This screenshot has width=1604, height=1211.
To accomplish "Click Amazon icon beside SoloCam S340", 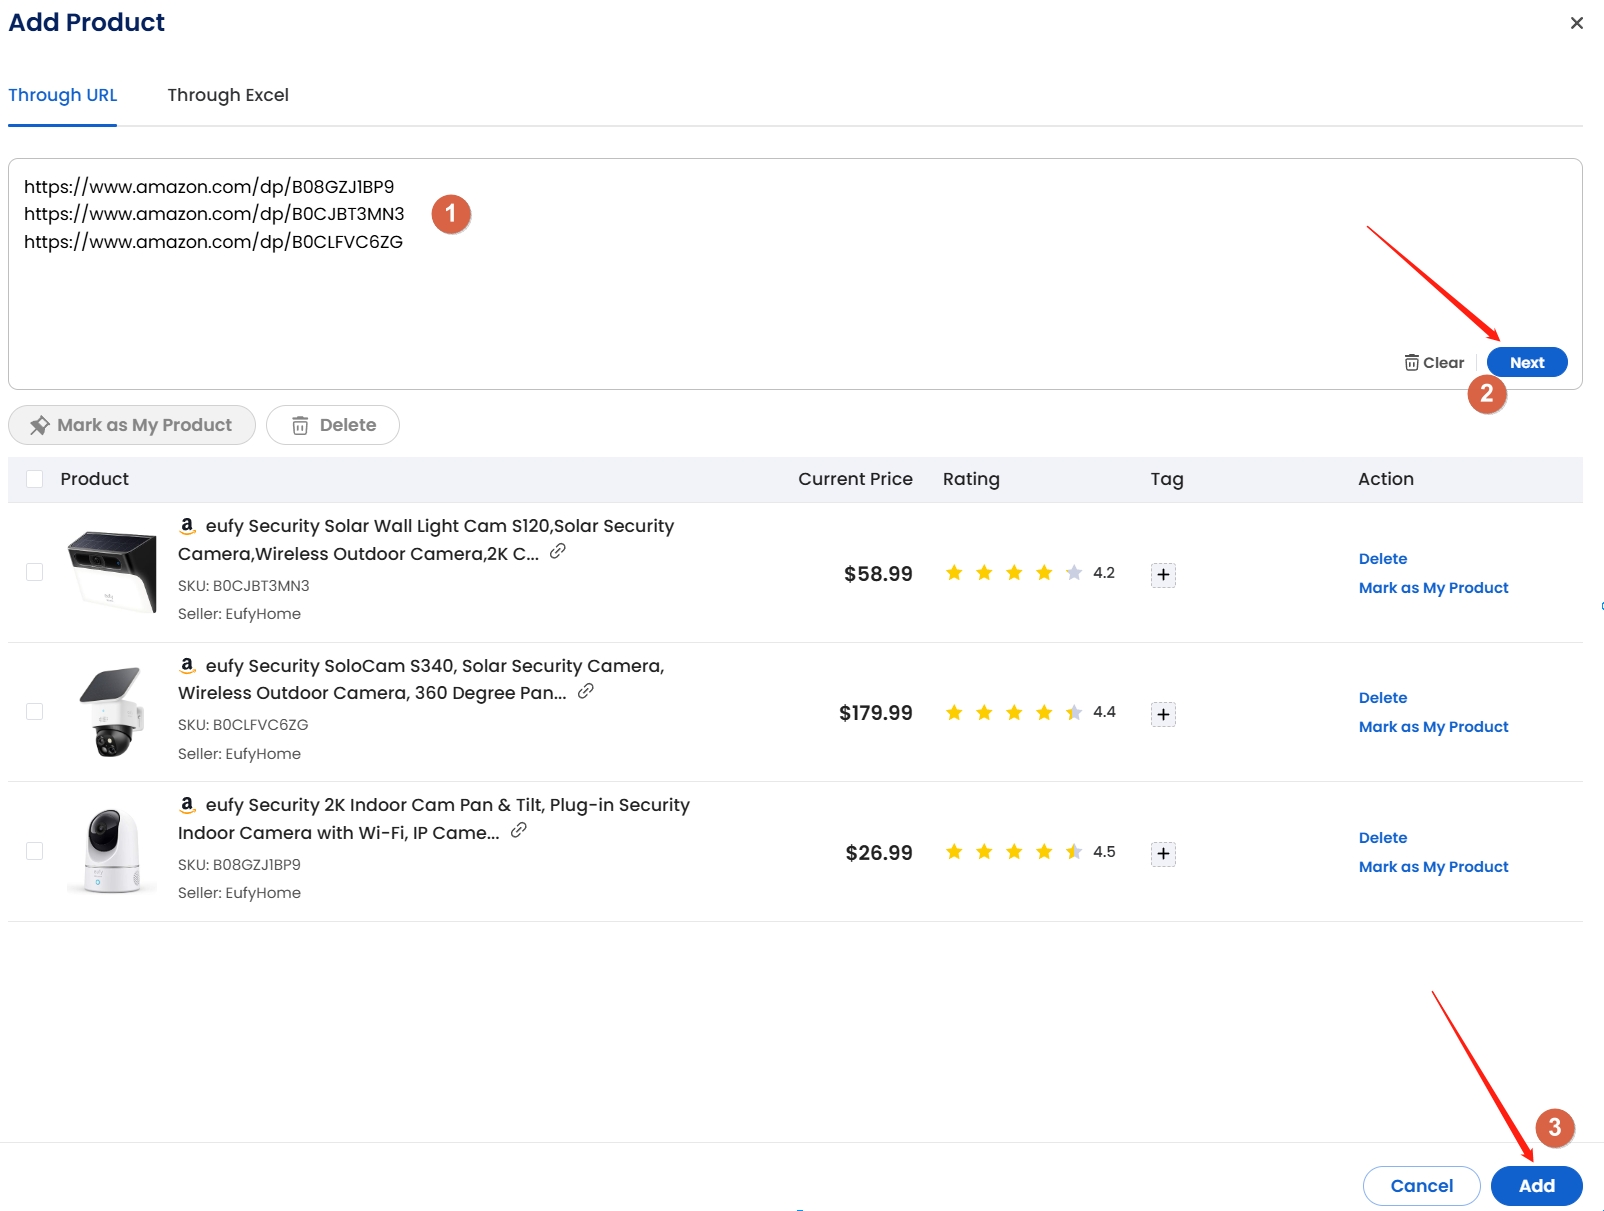I will tap(187, 665).
